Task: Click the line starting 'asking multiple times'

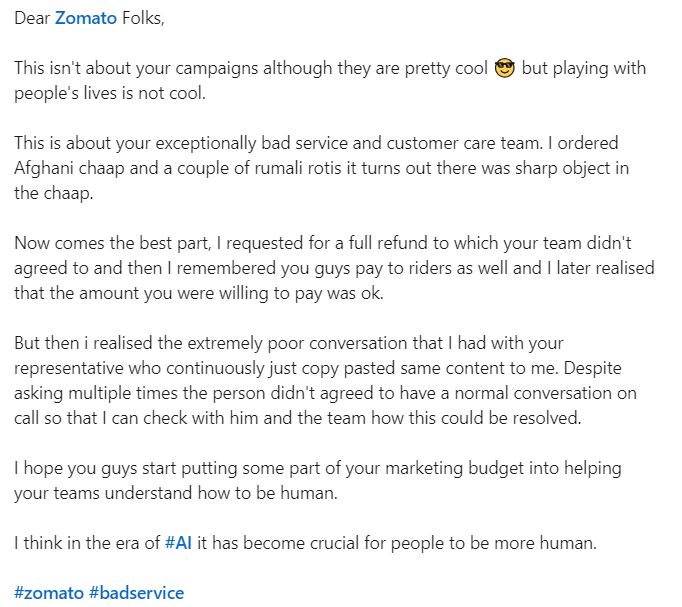Action: 325,393
